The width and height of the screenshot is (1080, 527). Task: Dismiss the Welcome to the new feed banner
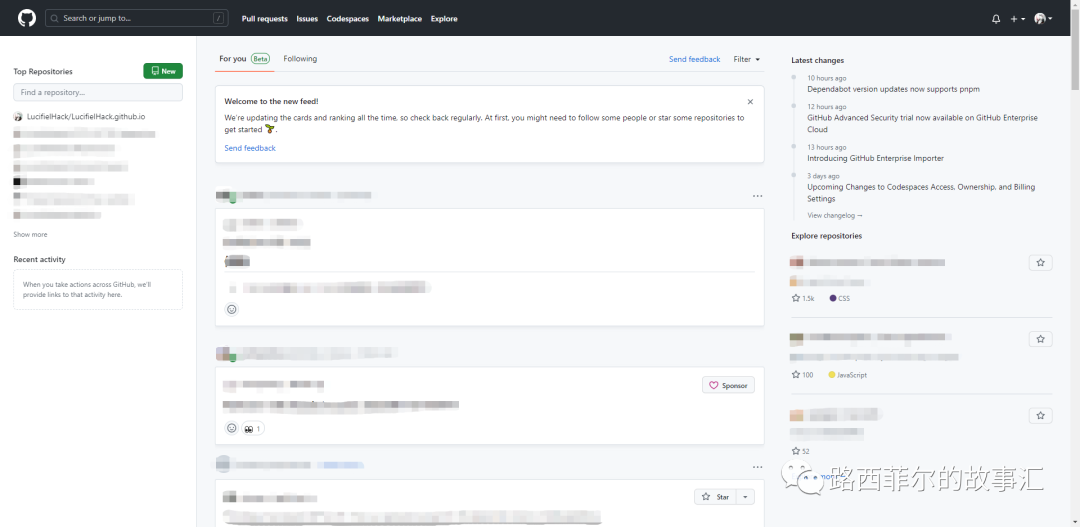750,102
